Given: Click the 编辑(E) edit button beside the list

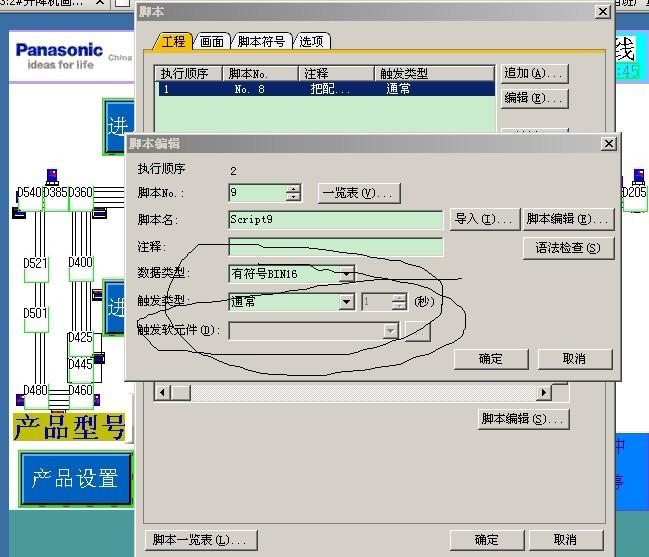Looking at the screenshot, I should pyautogui.click(x=534, y=98).
